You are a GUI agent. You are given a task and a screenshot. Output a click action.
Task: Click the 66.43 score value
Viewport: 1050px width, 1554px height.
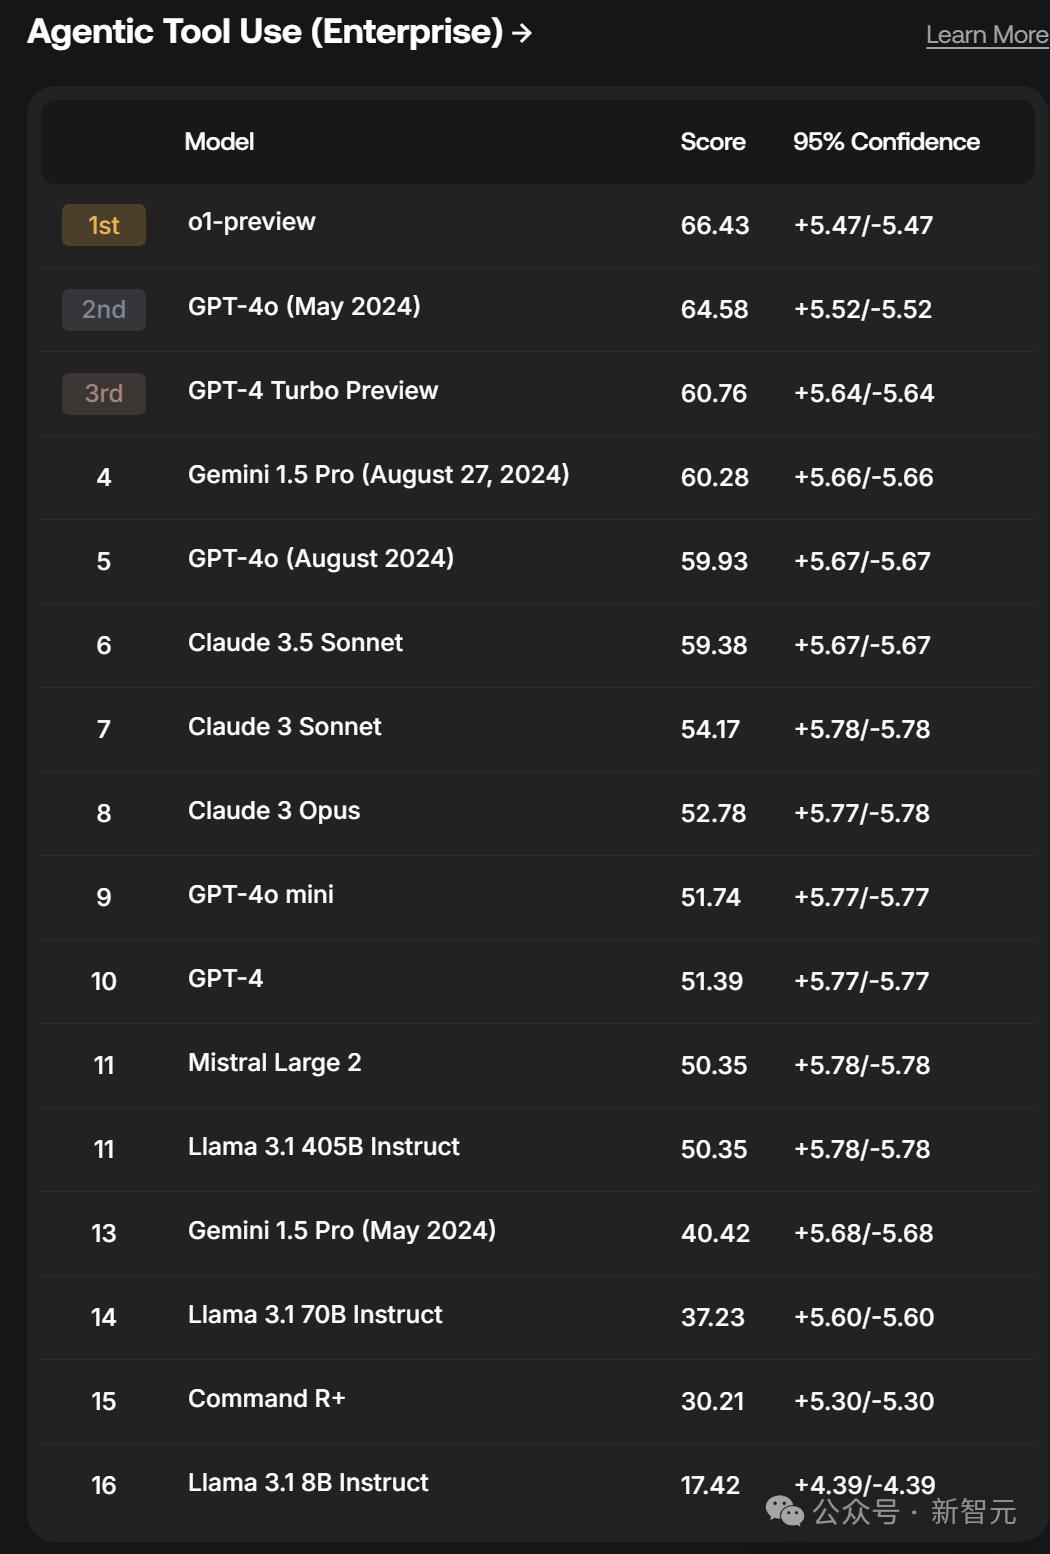tap(714, 226)
